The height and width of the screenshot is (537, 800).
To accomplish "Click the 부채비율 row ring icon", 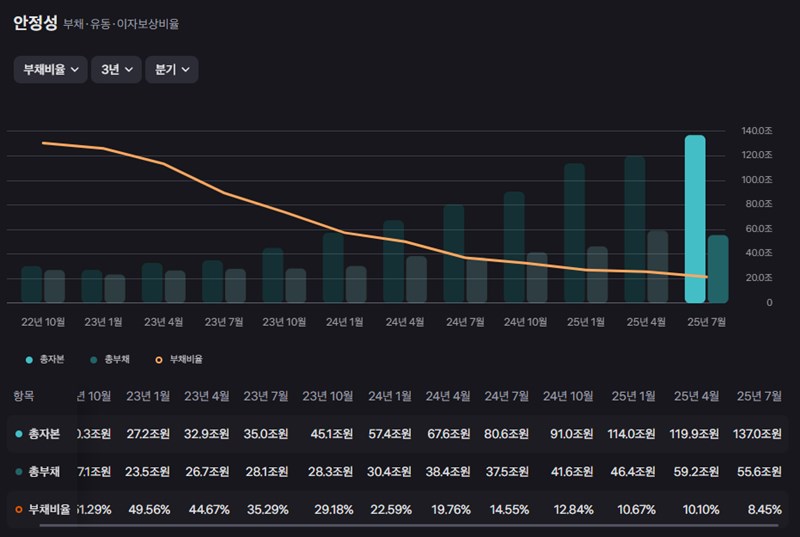I will click(19, 510).
